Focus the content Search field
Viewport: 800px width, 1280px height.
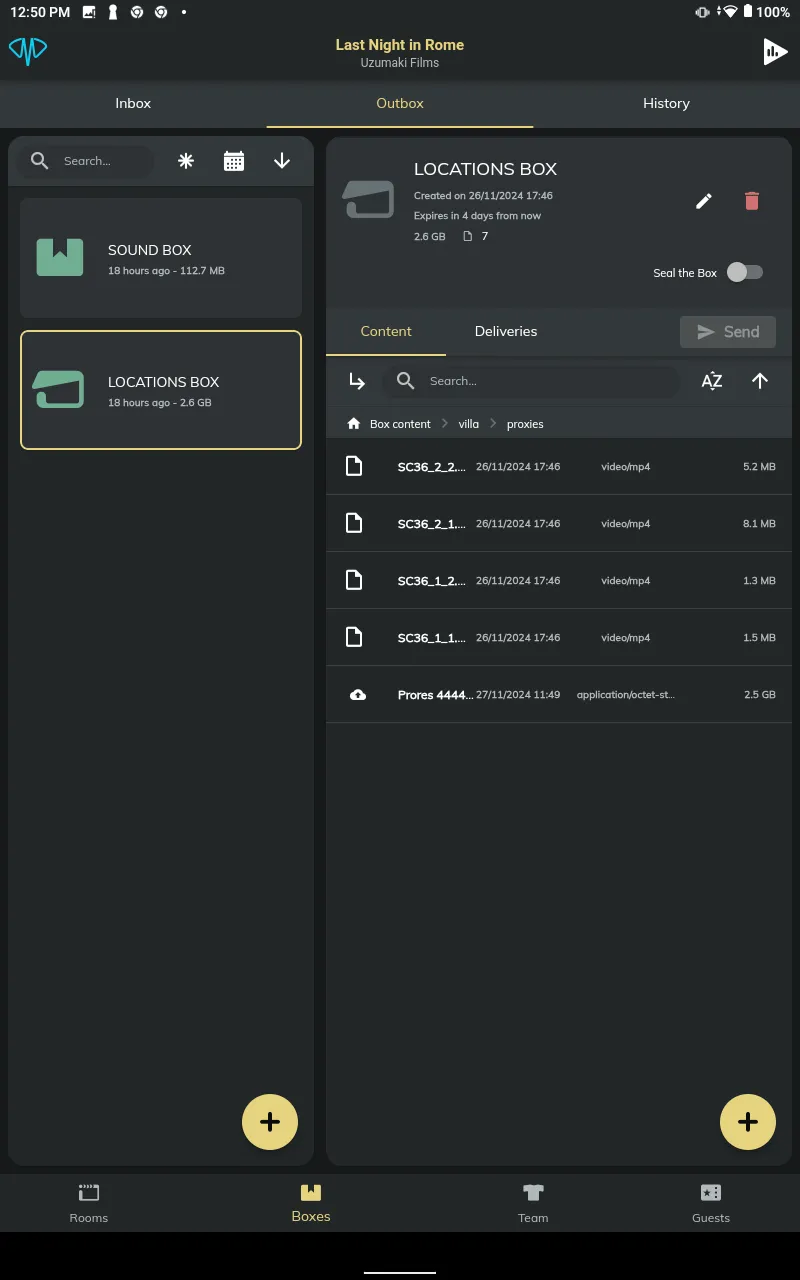532,381
